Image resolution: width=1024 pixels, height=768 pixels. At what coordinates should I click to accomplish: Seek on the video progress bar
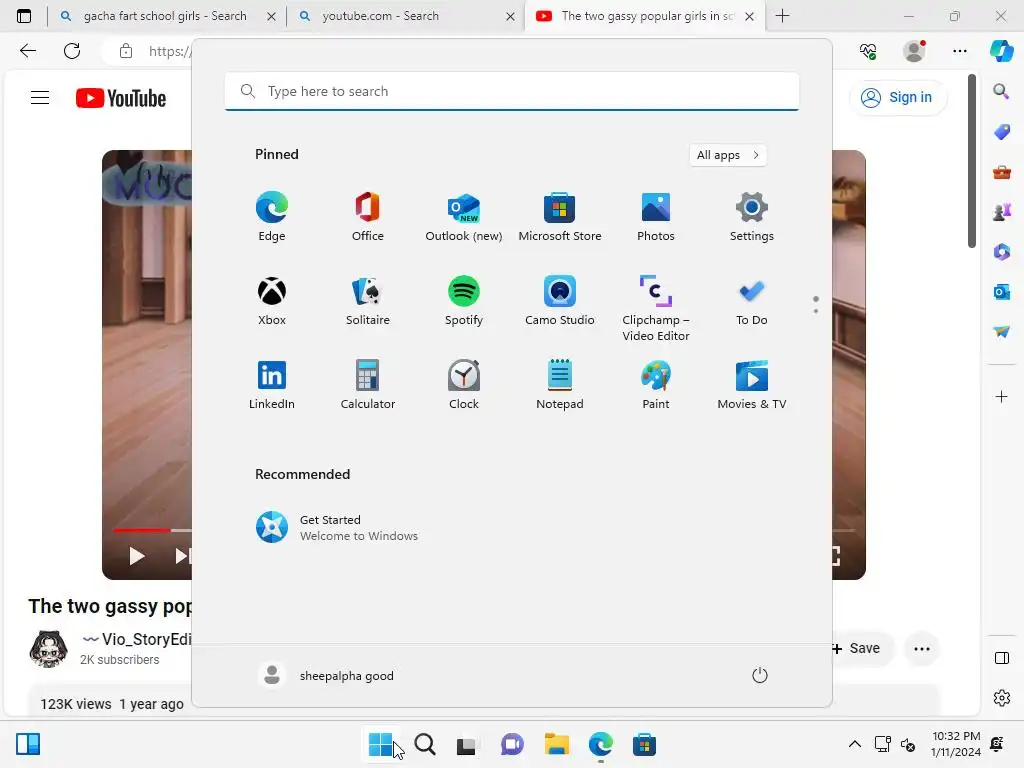point(152,530)
